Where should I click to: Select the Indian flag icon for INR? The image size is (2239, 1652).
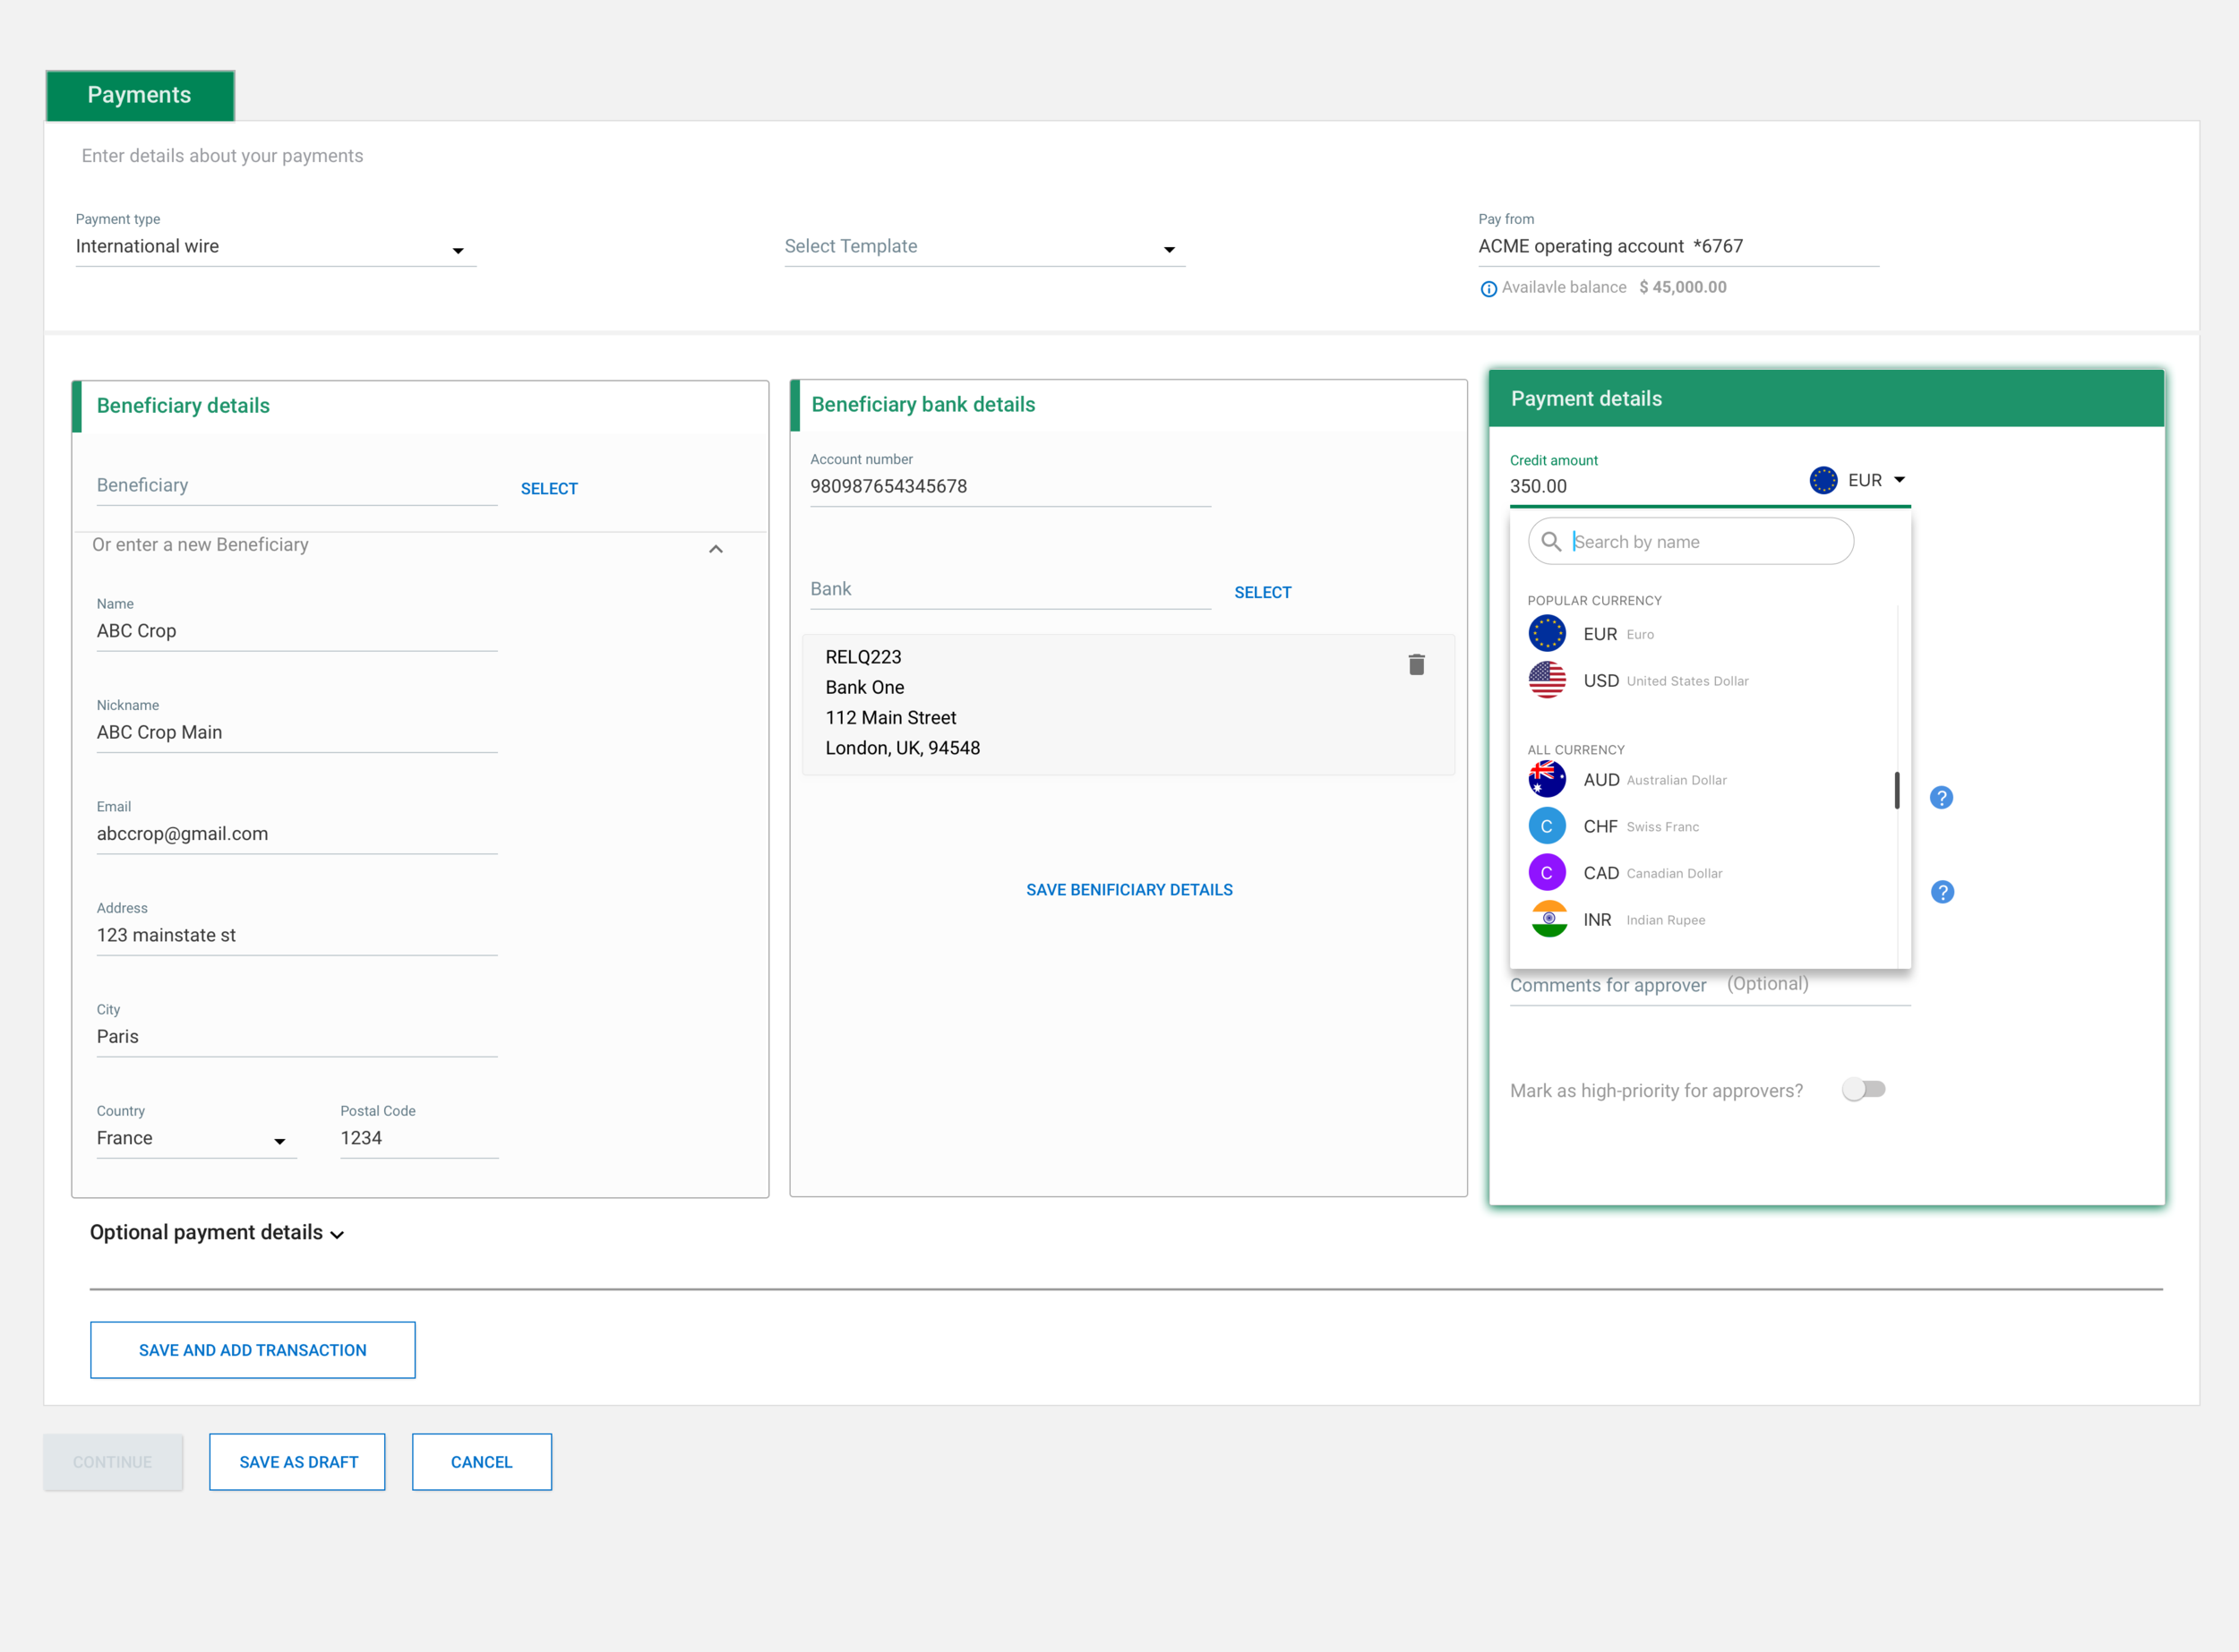(1548, 920)
